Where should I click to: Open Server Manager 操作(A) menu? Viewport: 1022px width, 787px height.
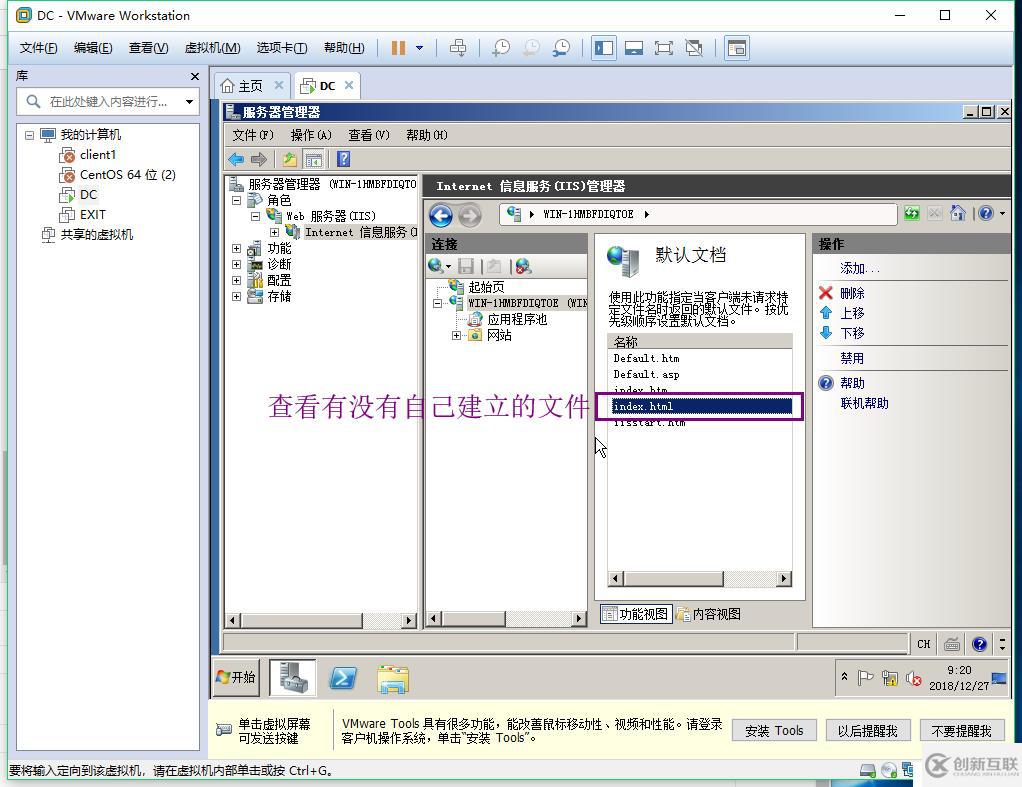tap(311, 135)
